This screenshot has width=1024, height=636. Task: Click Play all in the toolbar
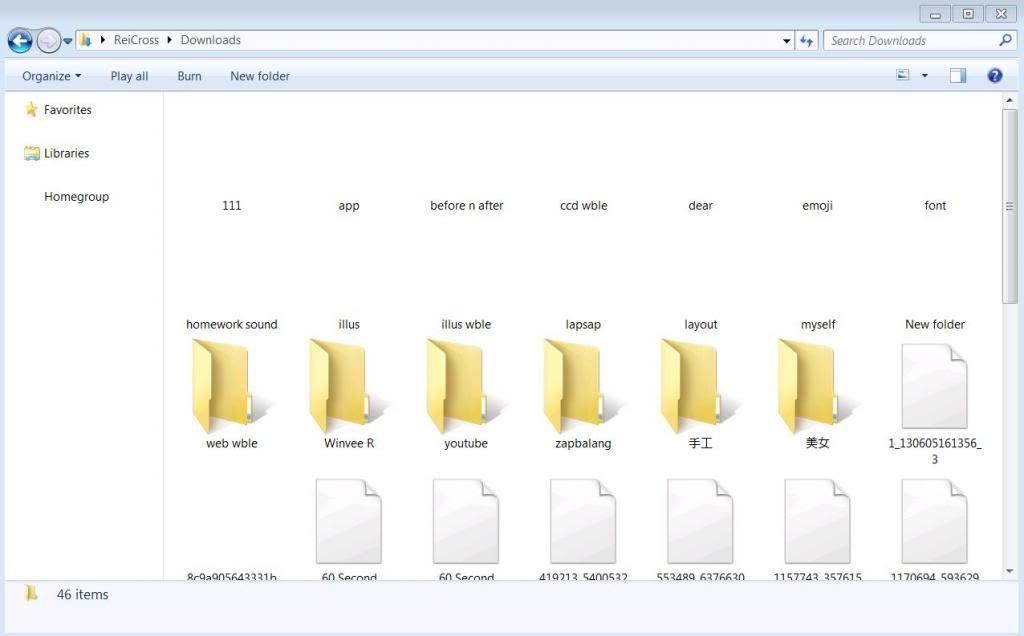tap(129, 76)
